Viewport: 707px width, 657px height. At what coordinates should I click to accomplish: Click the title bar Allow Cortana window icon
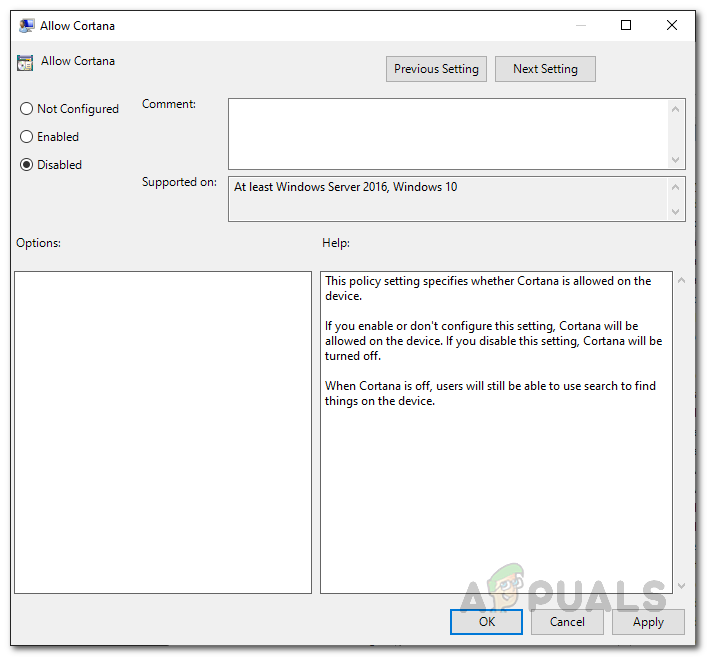(x=26, y=26)
